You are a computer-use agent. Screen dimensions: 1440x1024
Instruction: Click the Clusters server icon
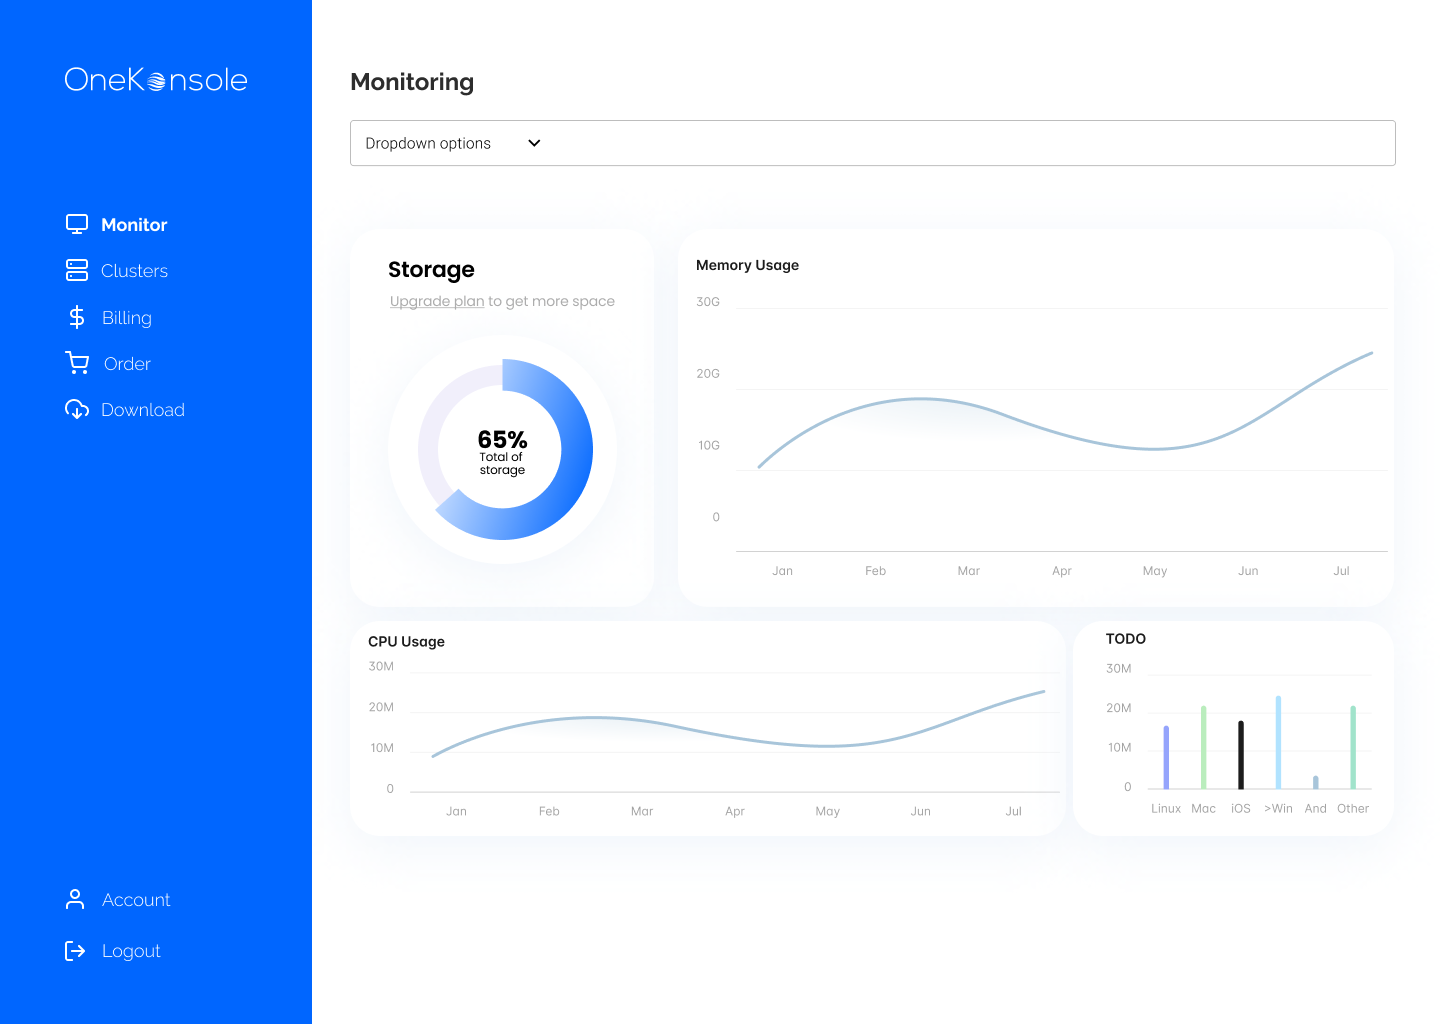77,270
